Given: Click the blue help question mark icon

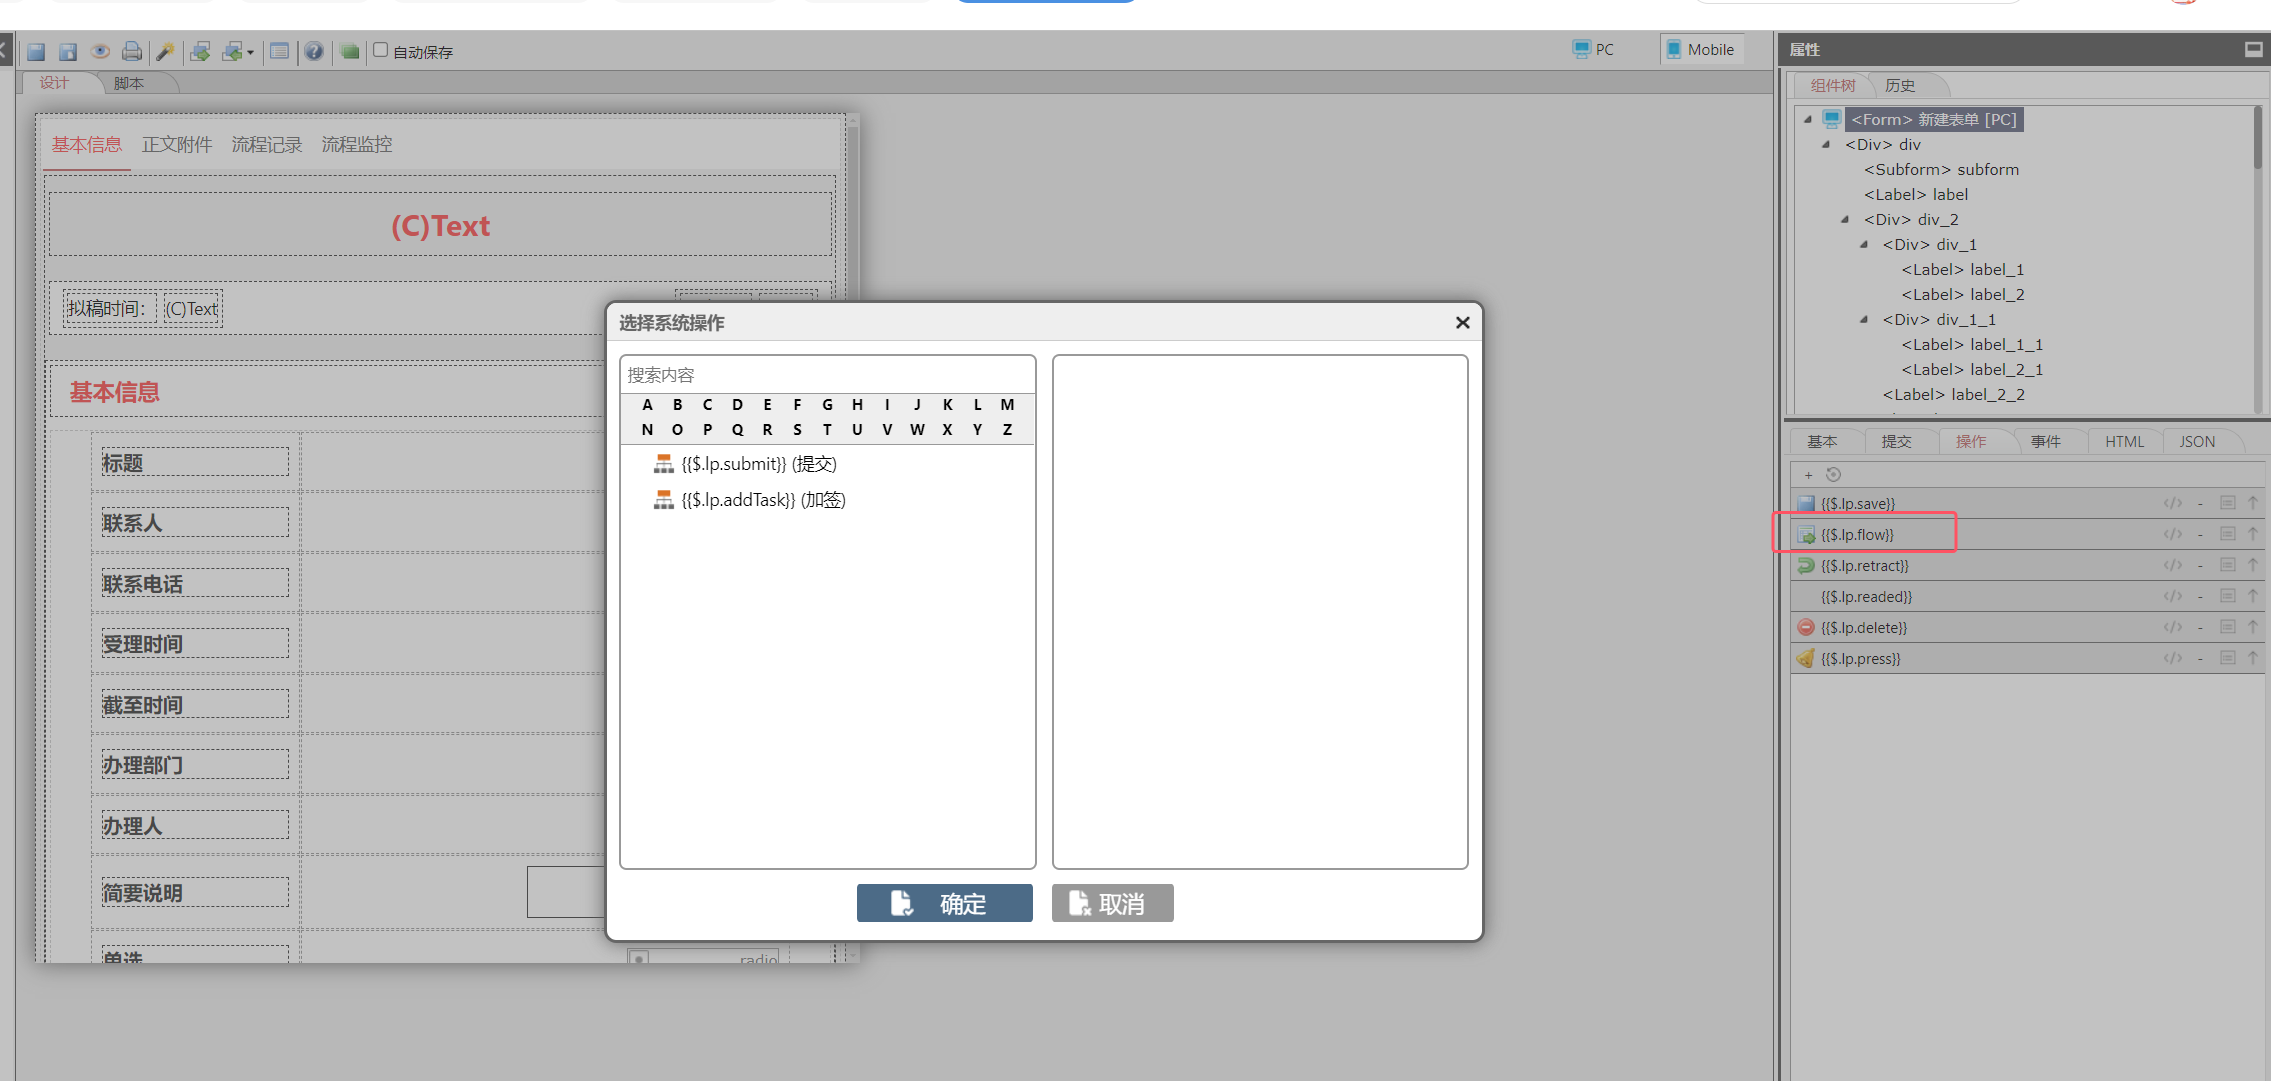Looking at the screenshot, I should coord(314,51).
